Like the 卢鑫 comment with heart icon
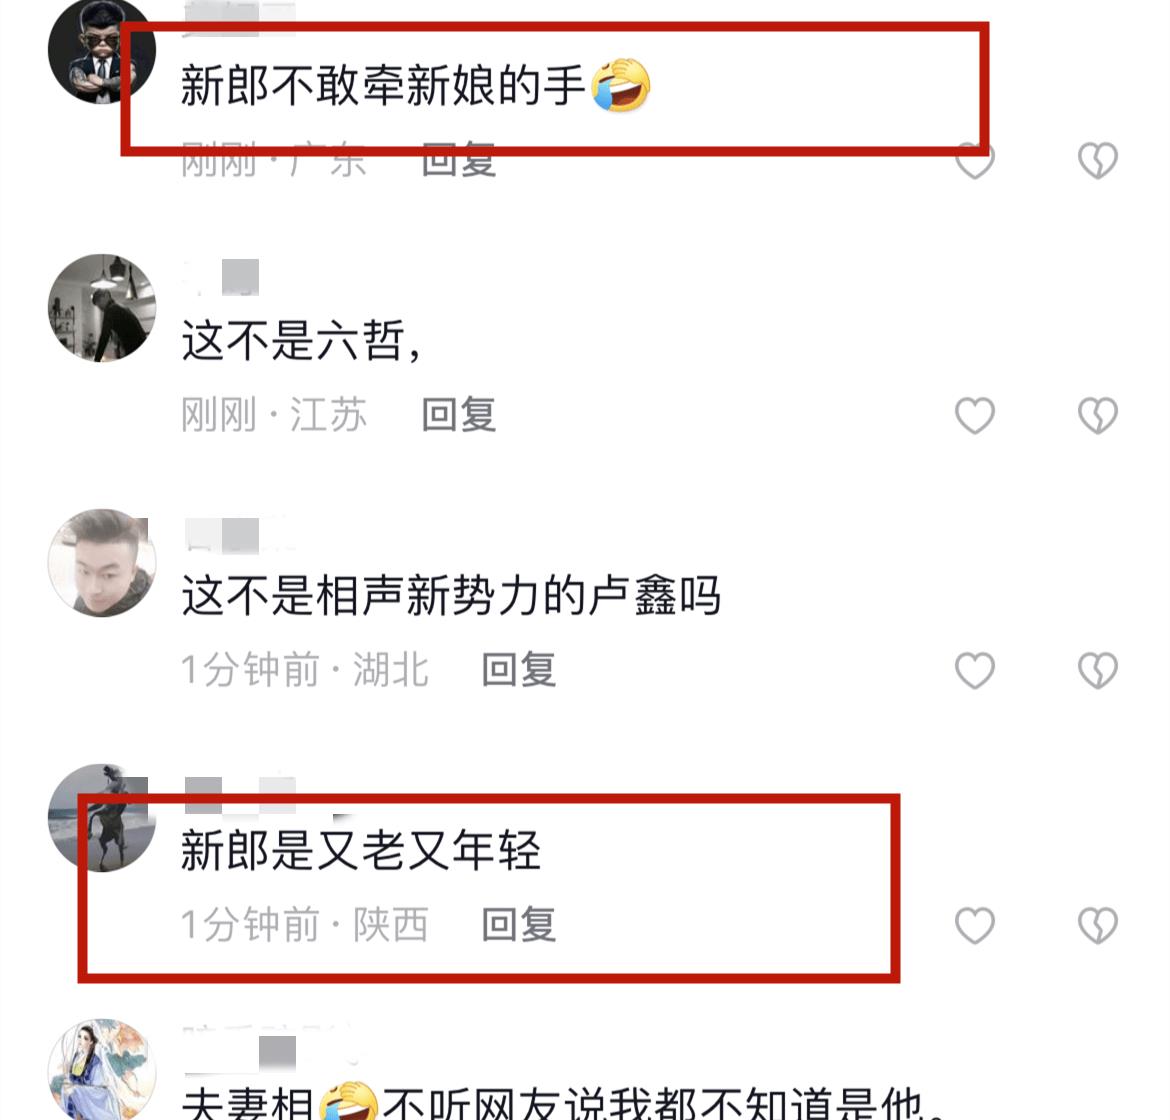The width and height of the screenshot is (1170, 1120). tap(975, 670)
